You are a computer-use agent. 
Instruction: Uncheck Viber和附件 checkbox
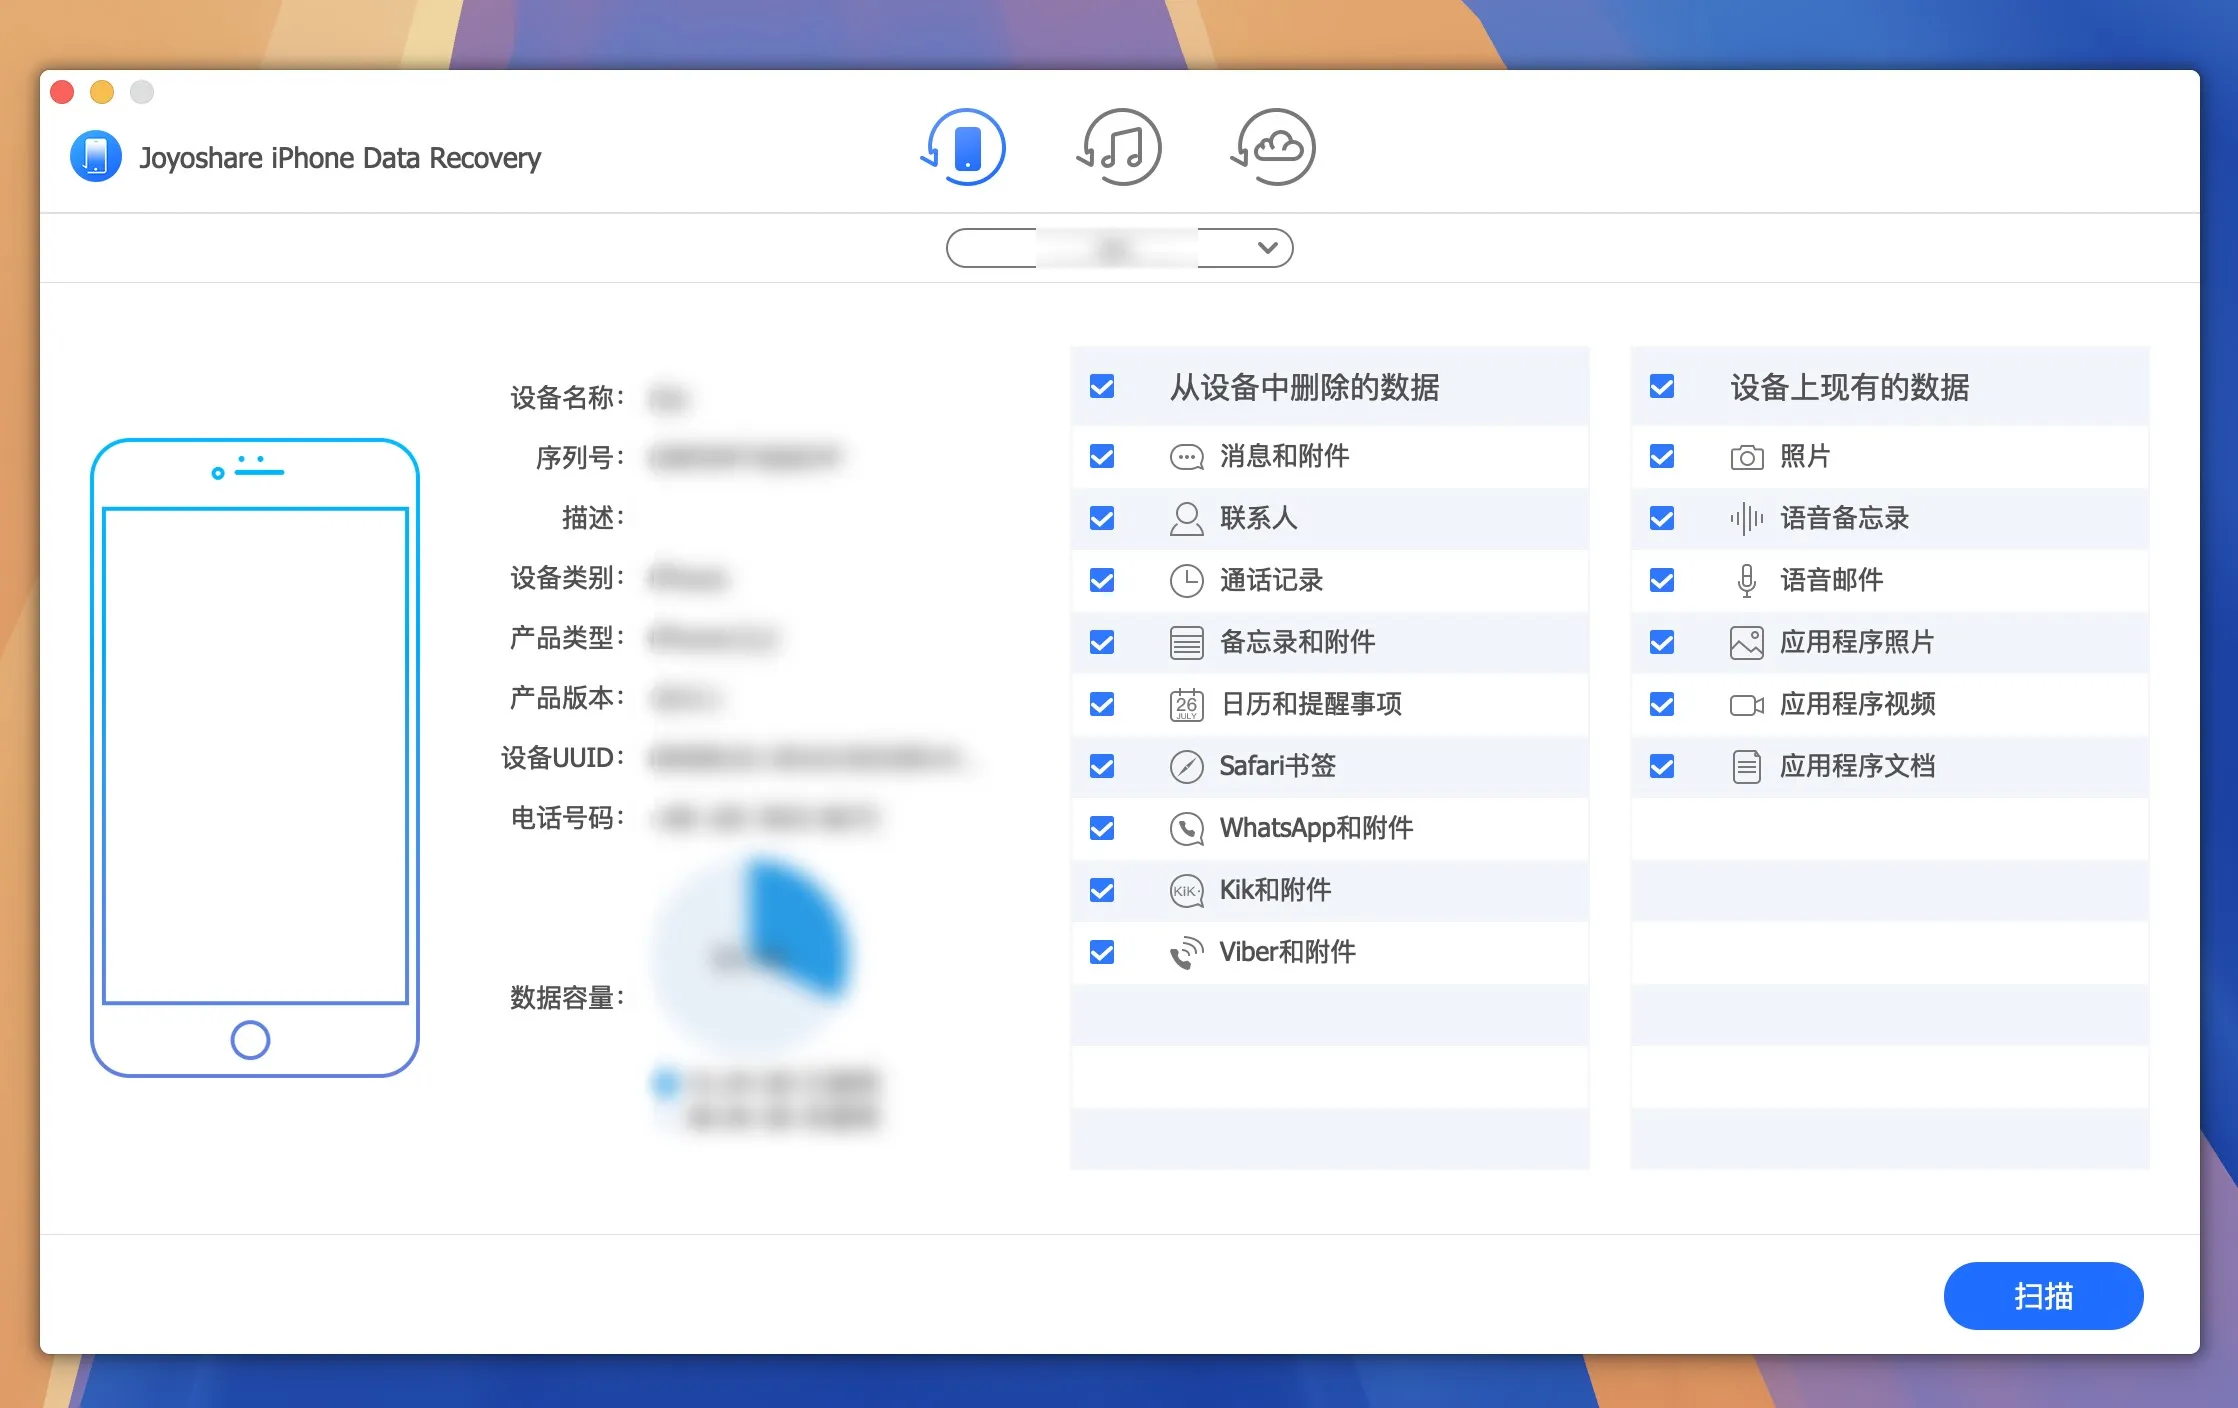pos(1102,952)
